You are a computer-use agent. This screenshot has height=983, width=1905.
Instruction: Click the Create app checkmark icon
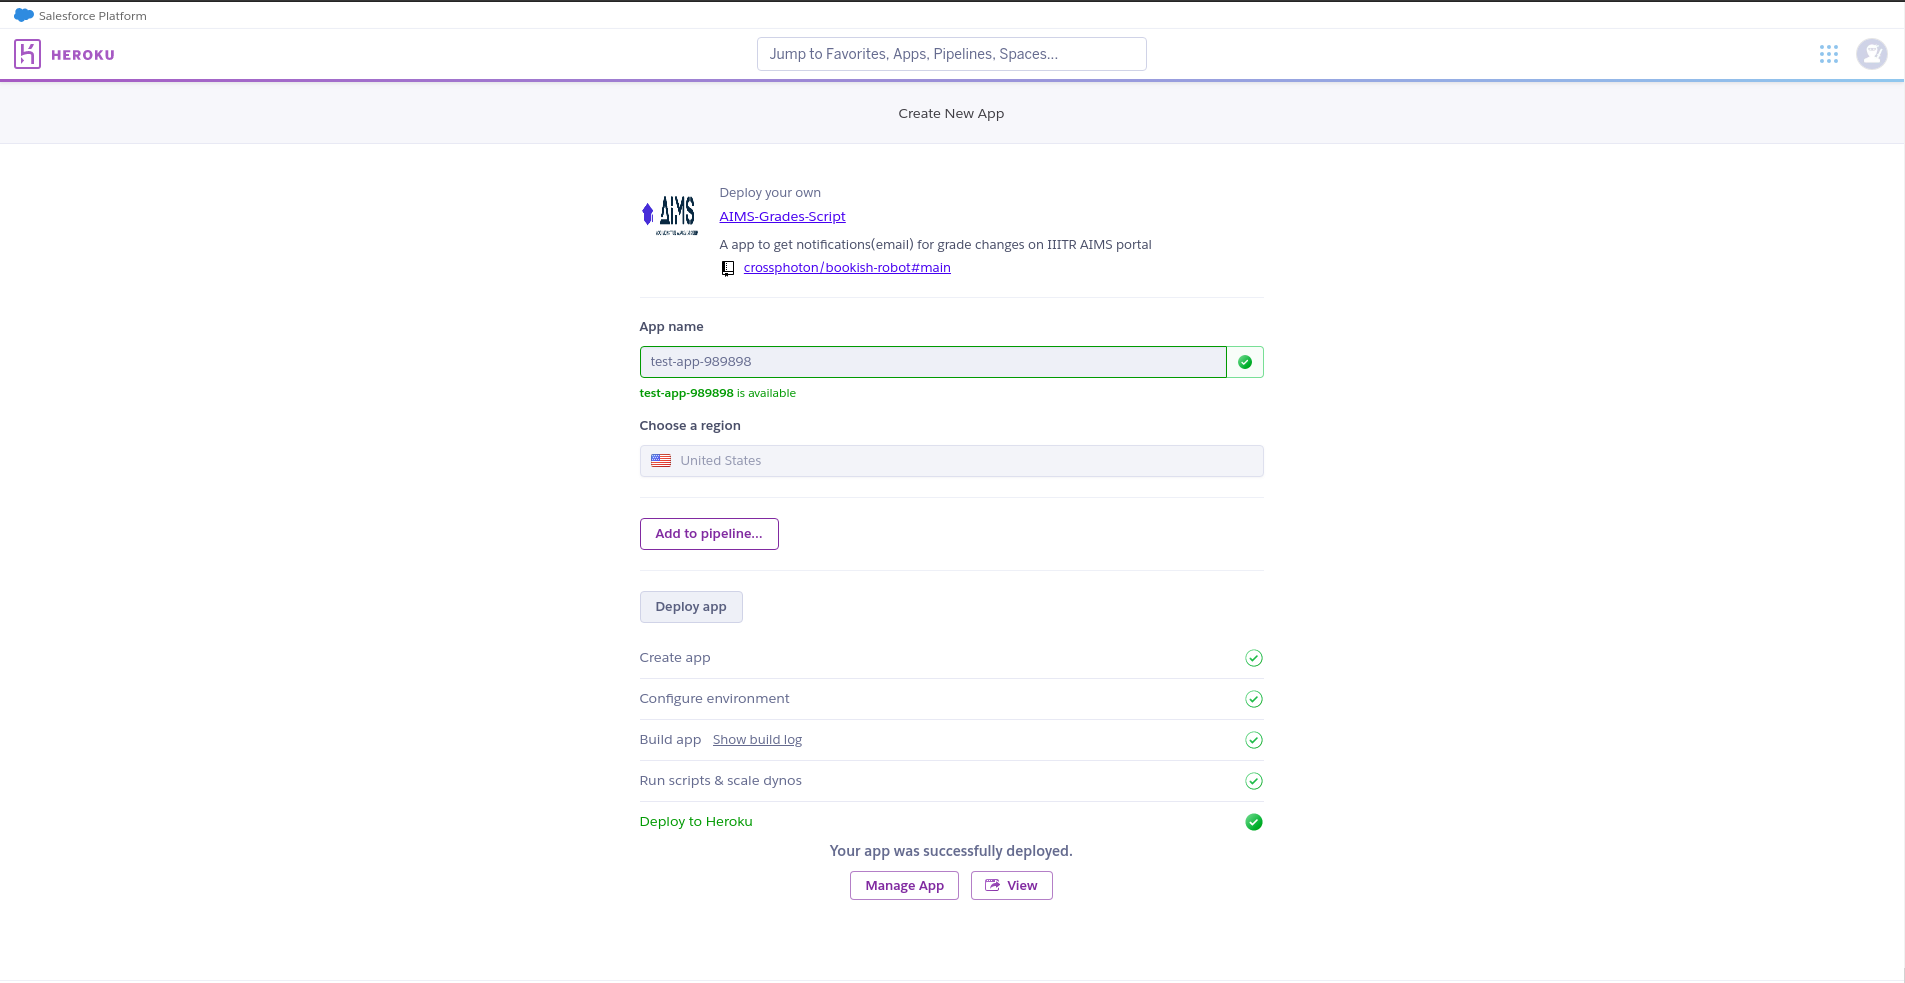(1254, 658)
